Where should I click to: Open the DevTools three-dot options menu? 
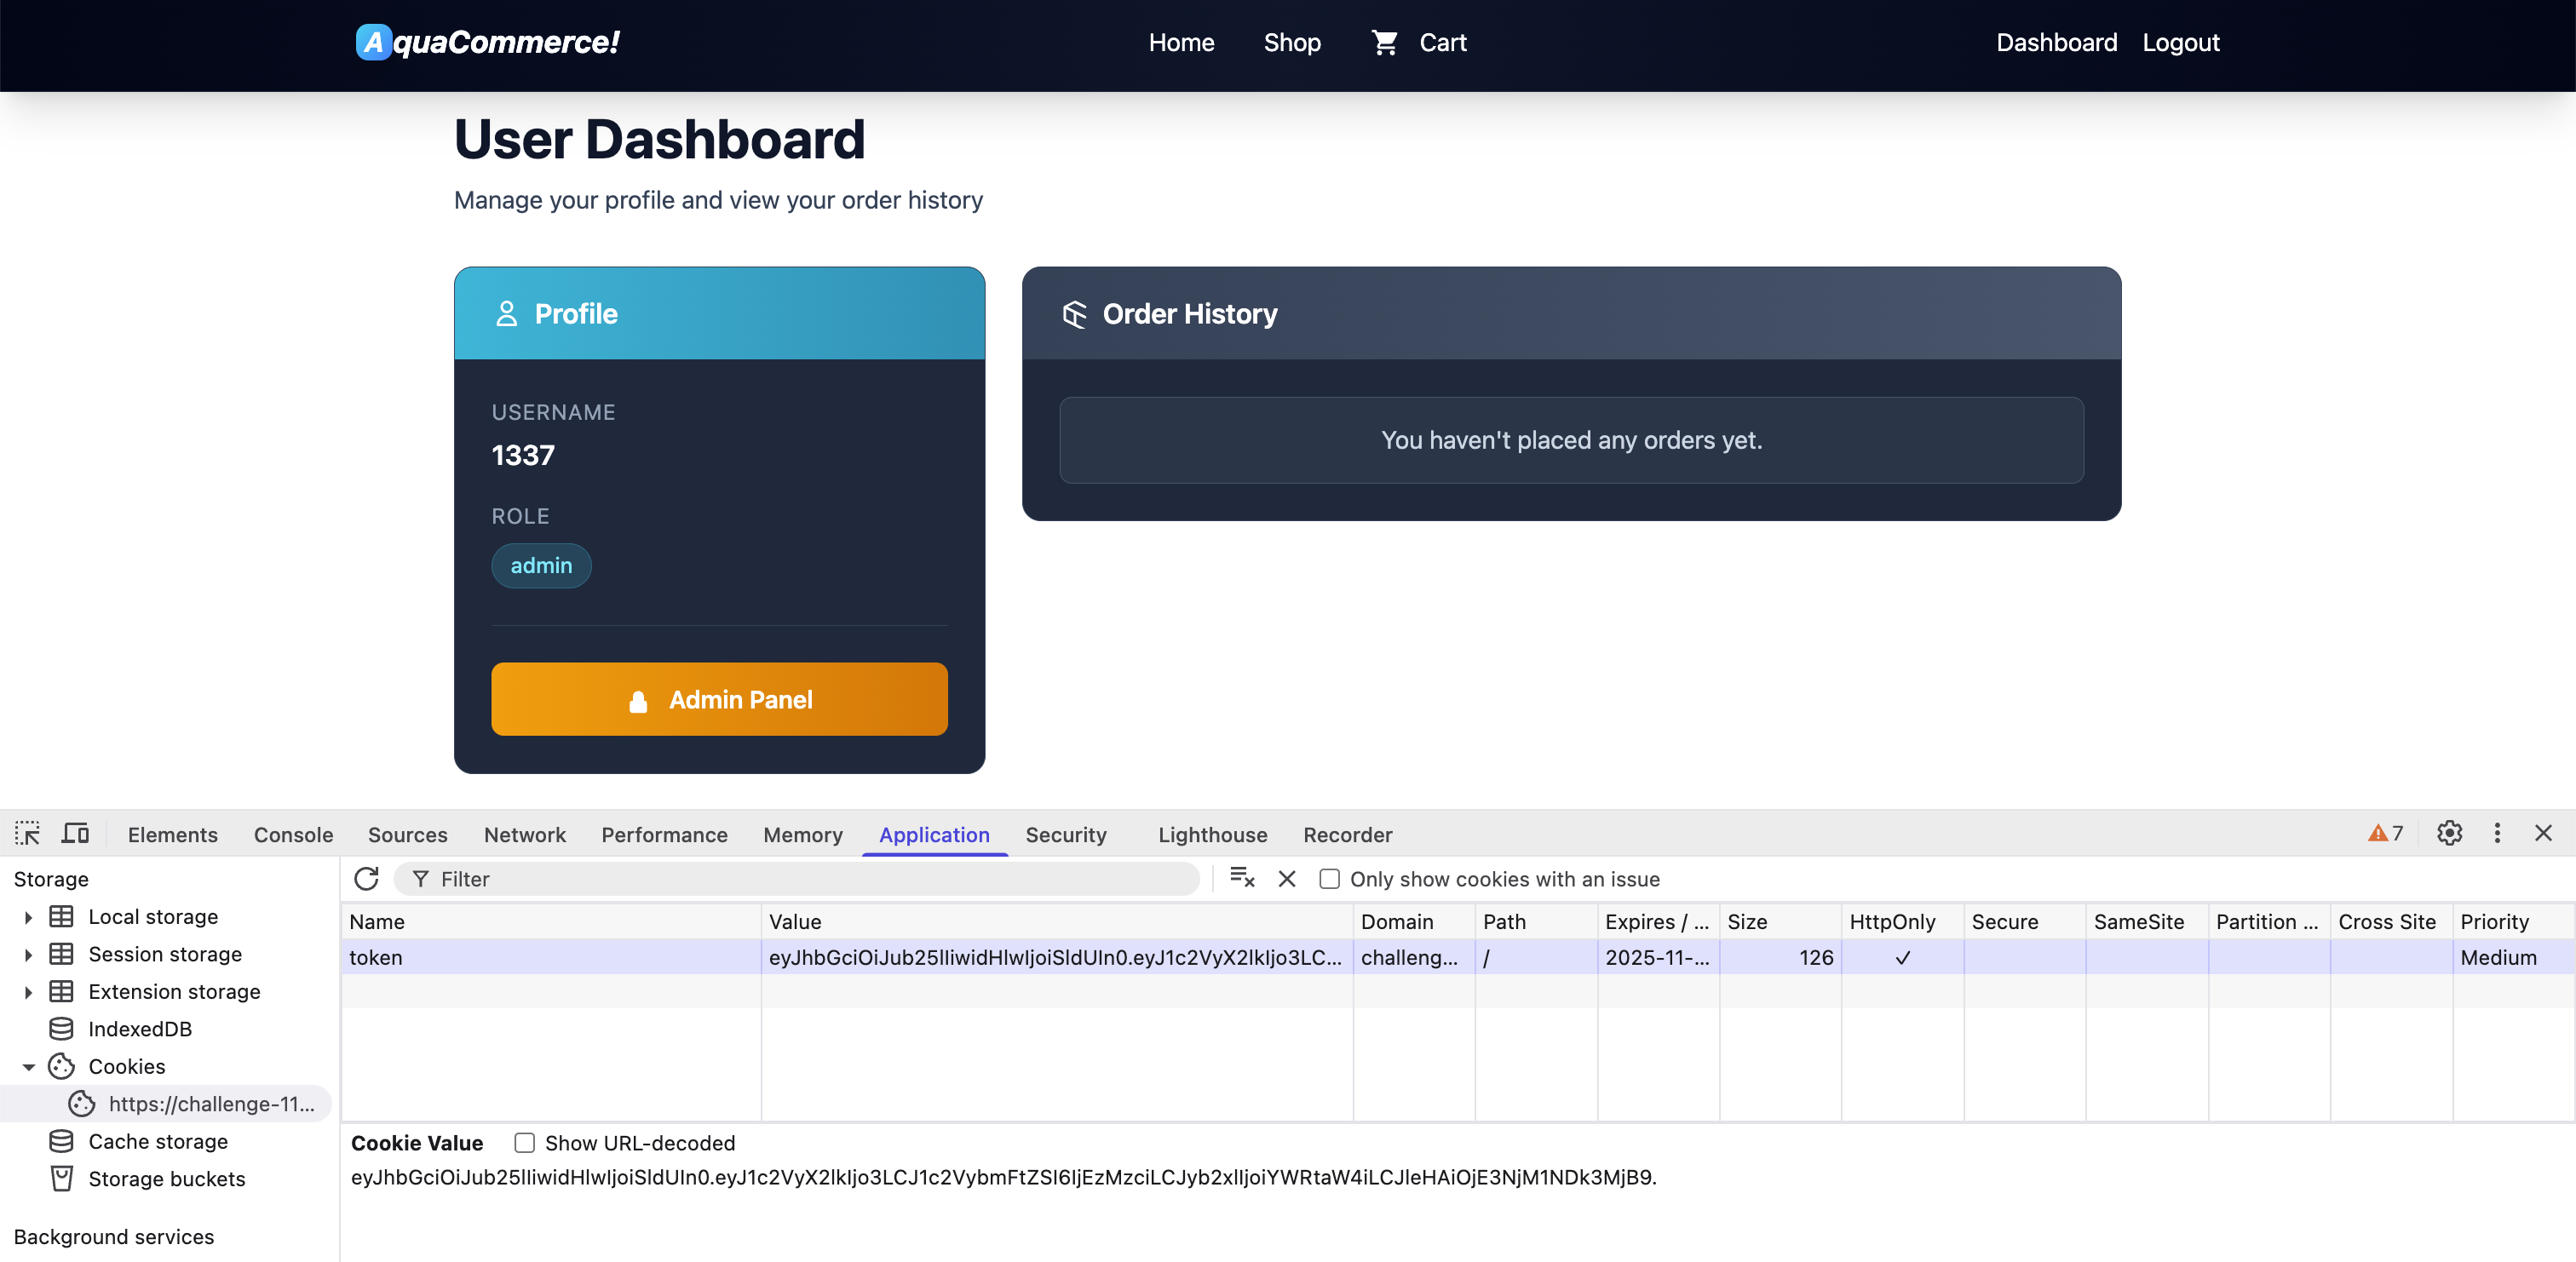pos(2497,833)
